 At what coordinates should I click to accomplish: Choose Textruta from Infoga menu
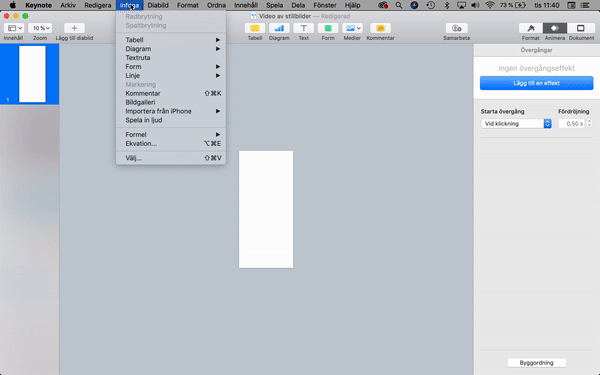pos(171,58)
